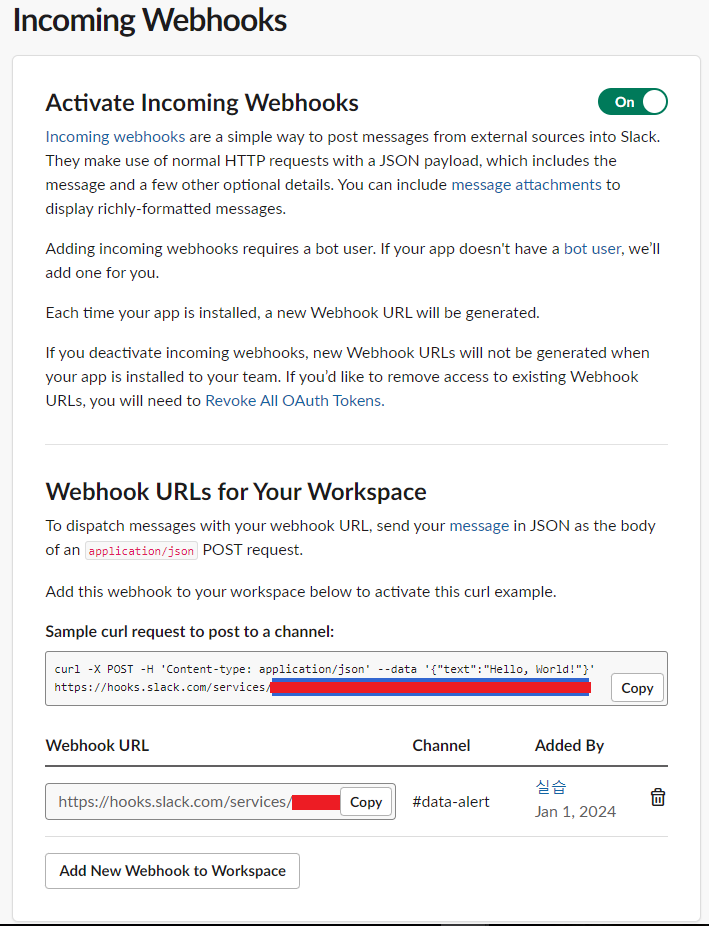Click the Channel column header

point(441,745)
